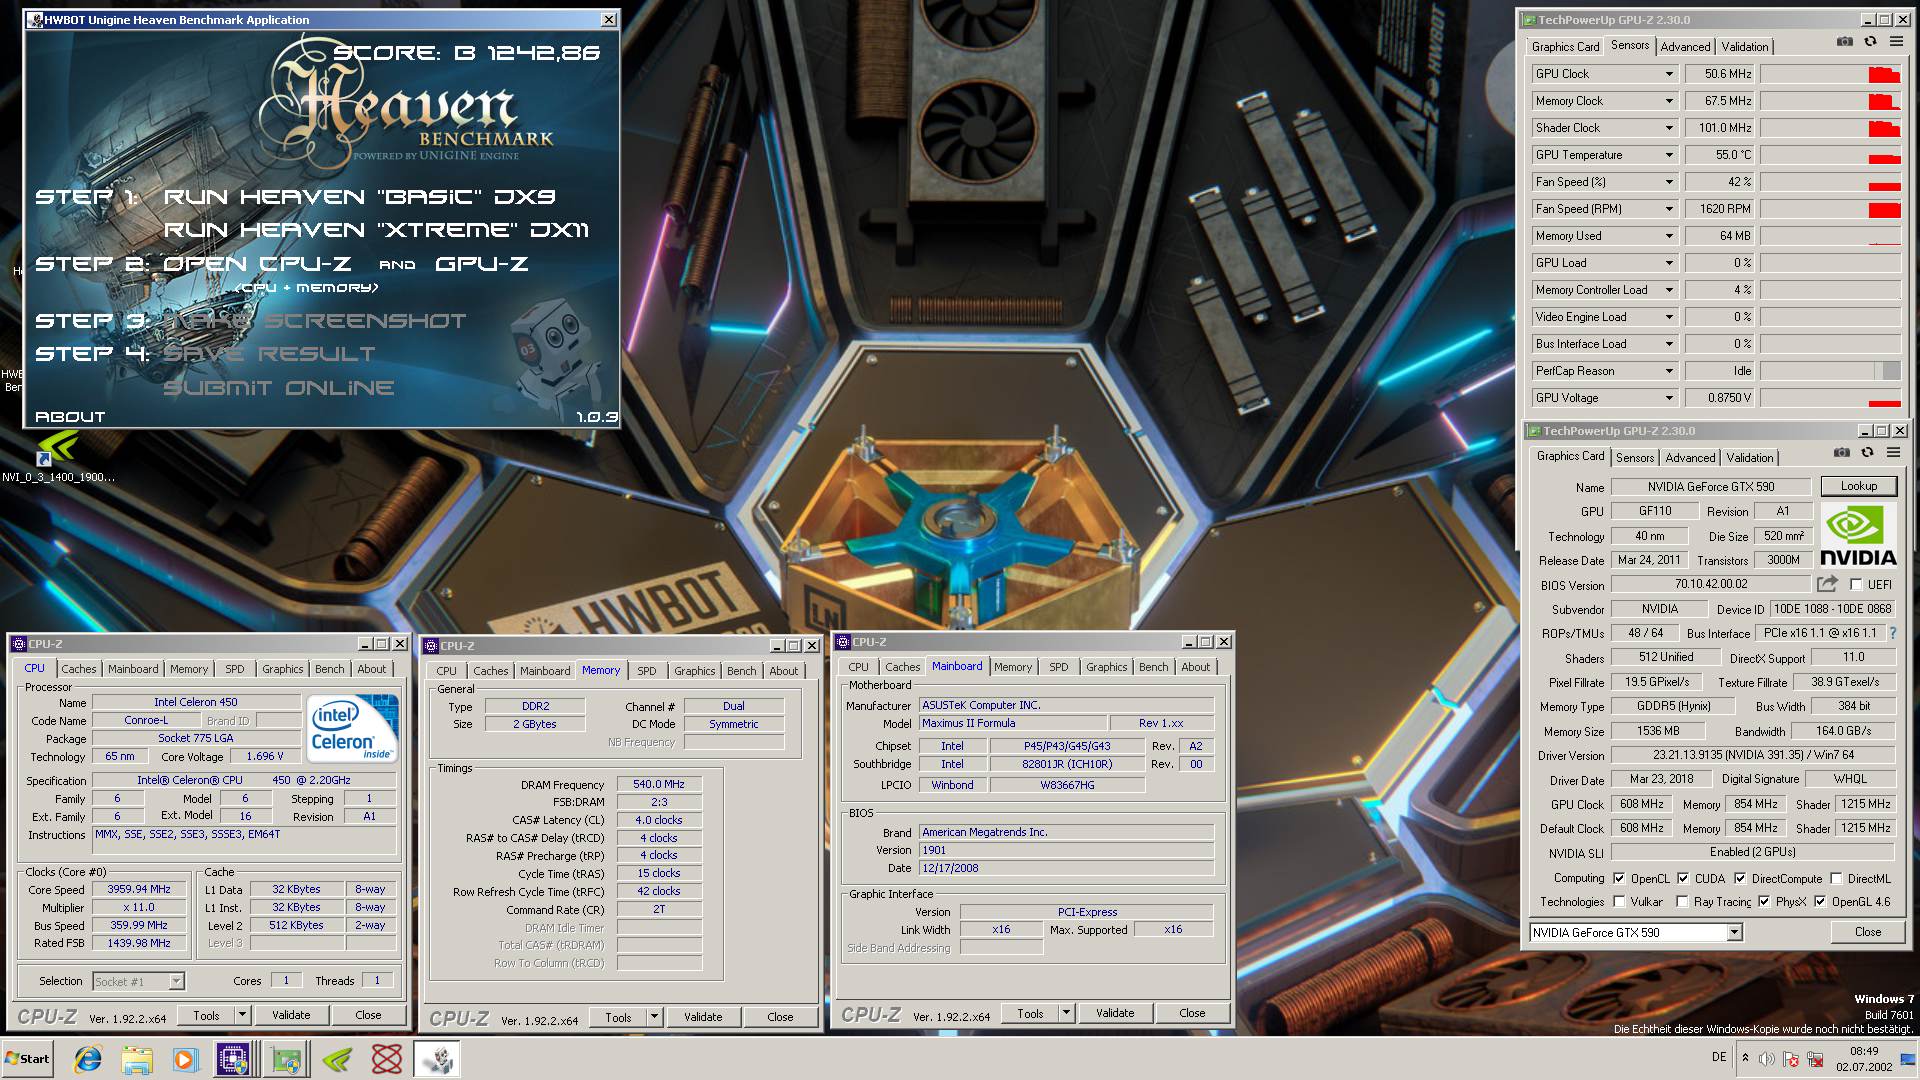Toggle the DirectCompute checkbox

pyautogui.click(x=1740, y=878)
